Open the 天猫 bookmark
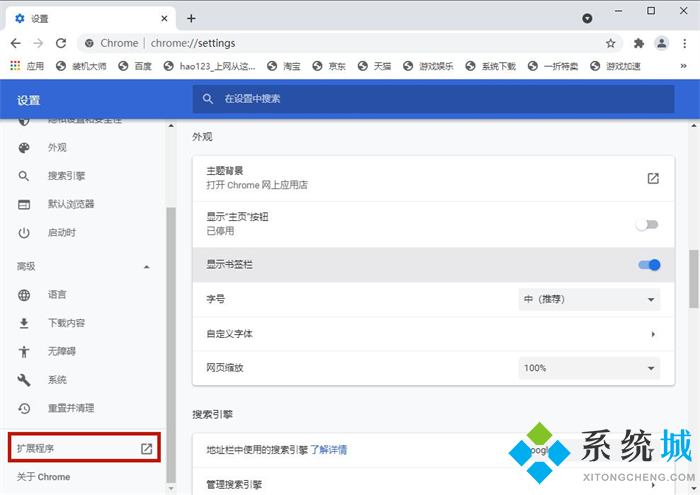Image resolution: width=700 pixels, height=495 pixels. click(375, 66)
